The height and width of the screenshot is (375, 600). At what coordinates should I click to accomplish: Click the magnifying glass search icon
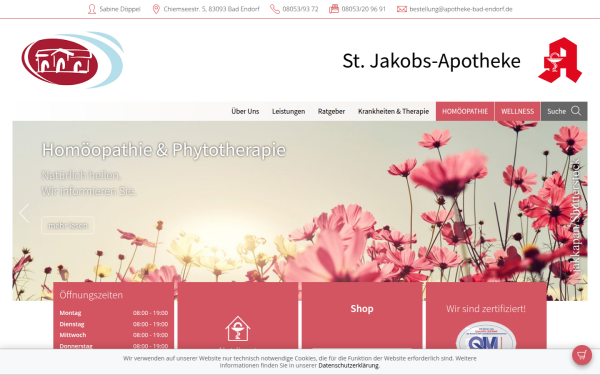576,111
